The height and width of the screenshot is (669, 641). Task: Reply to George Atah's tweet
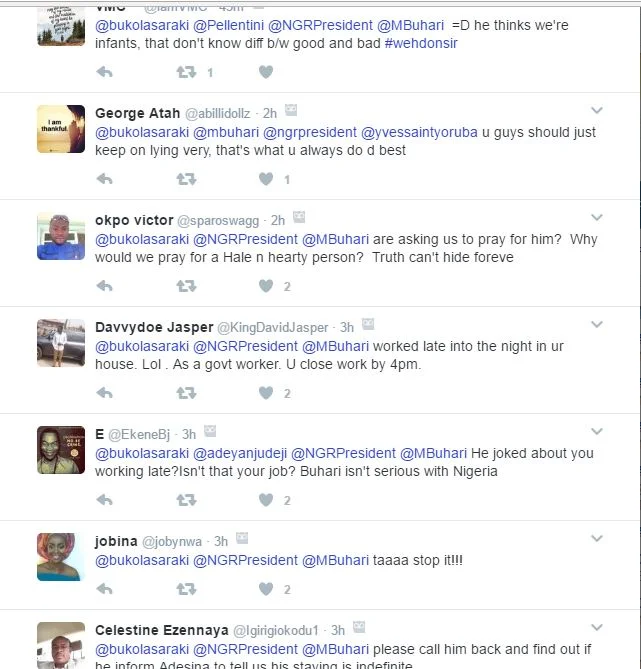104,179
